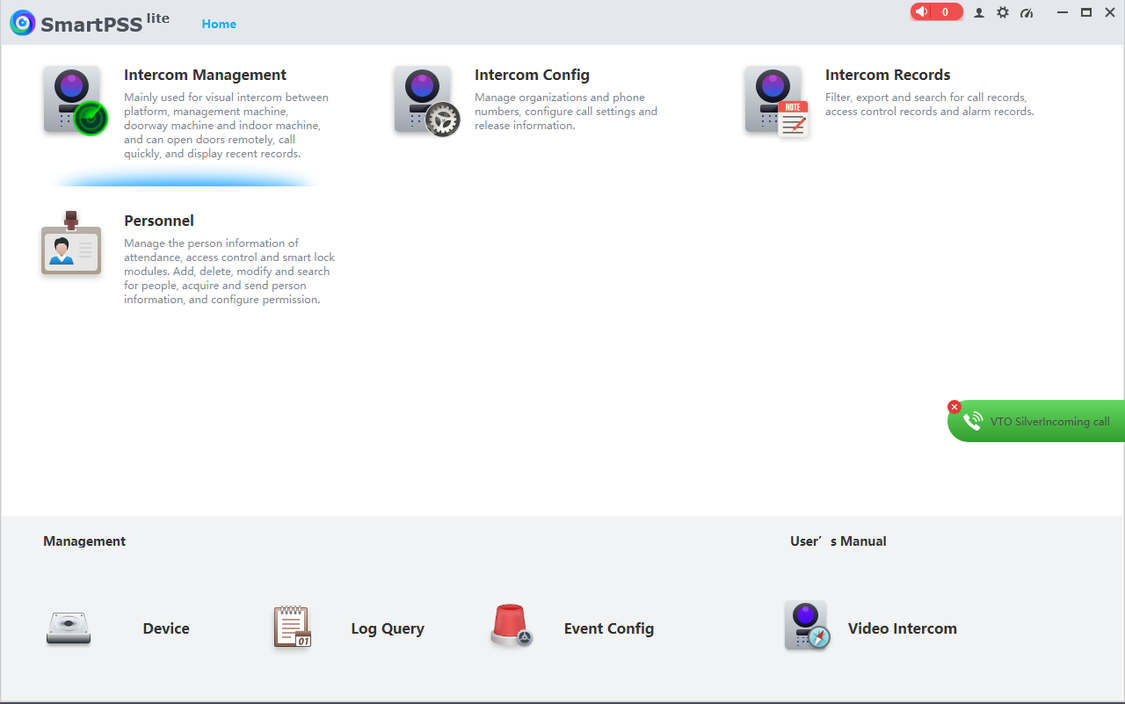Minimize the SmartPSS window
The height and width of the screenshot is (704, 1125).
[1062, 12]
